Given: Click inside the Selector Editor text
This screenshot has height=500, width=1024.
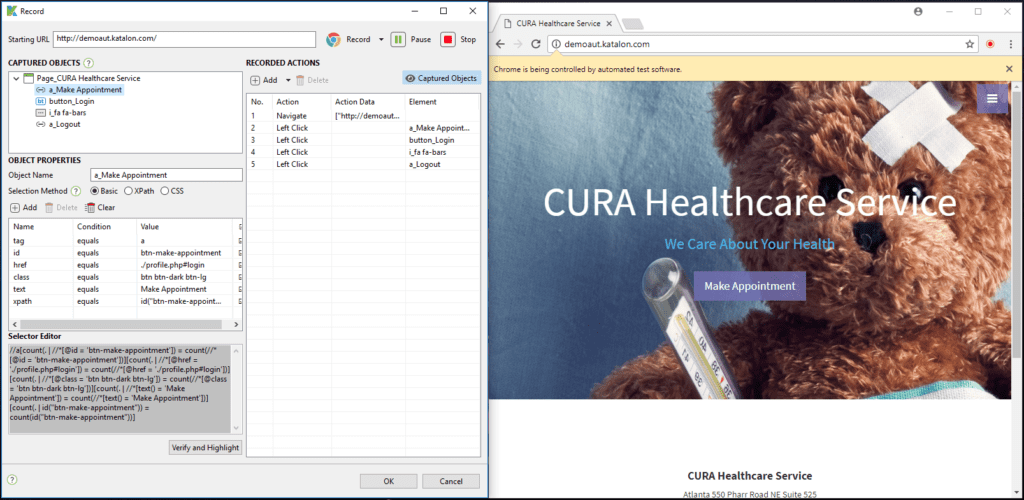Looking at the screenshot, I should point(120,387).
